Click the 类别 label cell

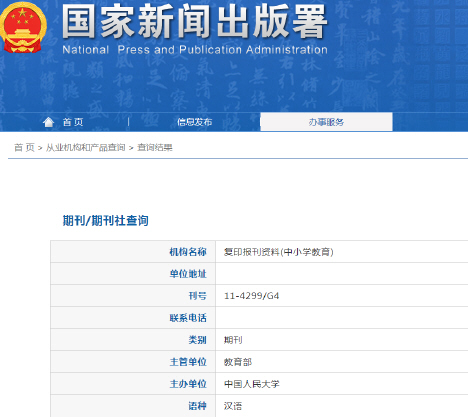pos(133,340)
